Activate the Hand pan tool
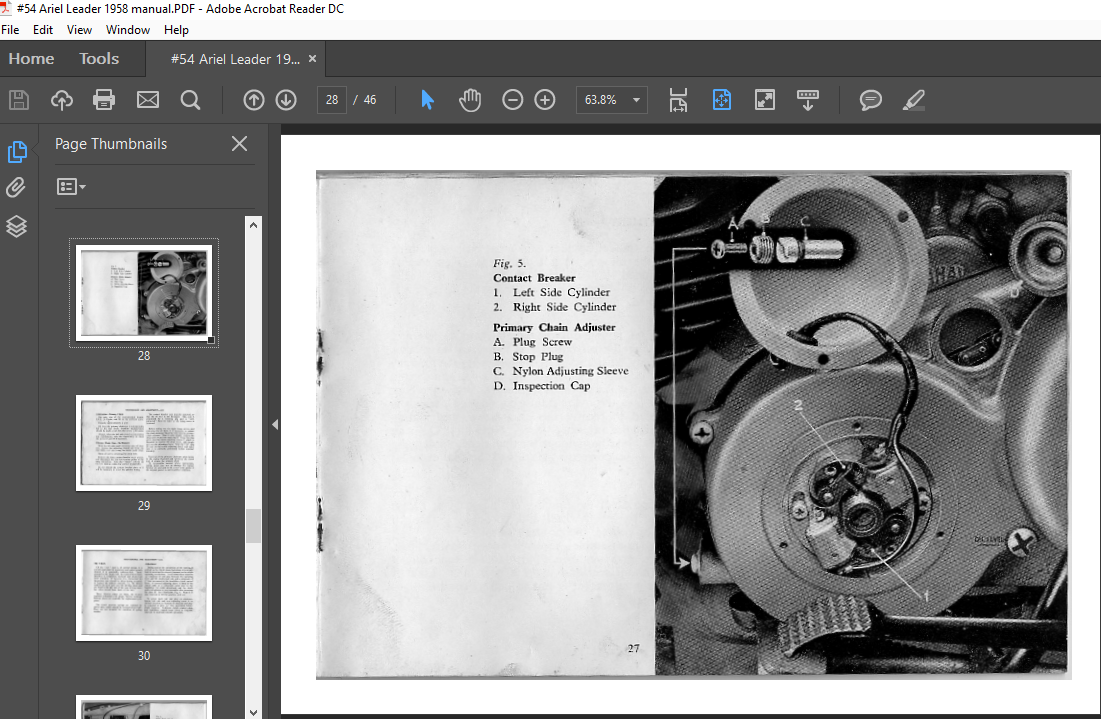 (x=470, y=100)
